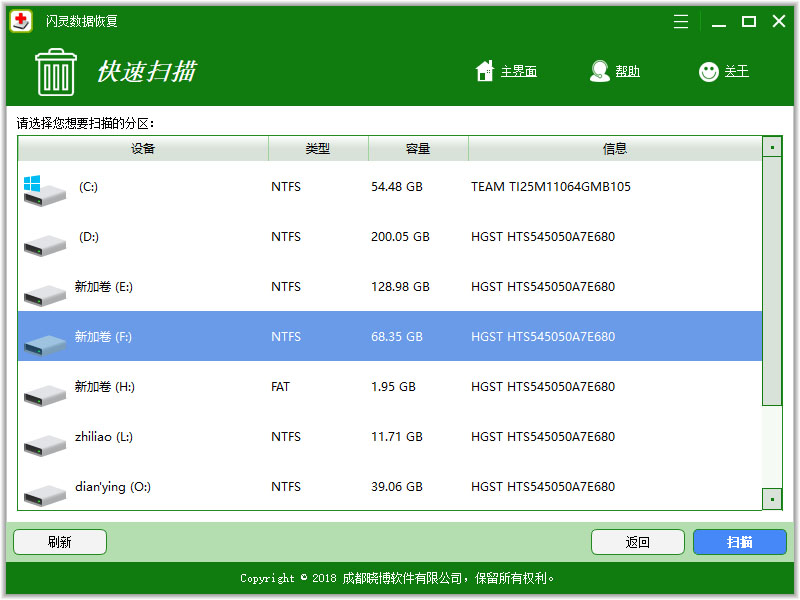Click the 68.35 GB capacity cell
800x600 pixels.
(397, 337)
